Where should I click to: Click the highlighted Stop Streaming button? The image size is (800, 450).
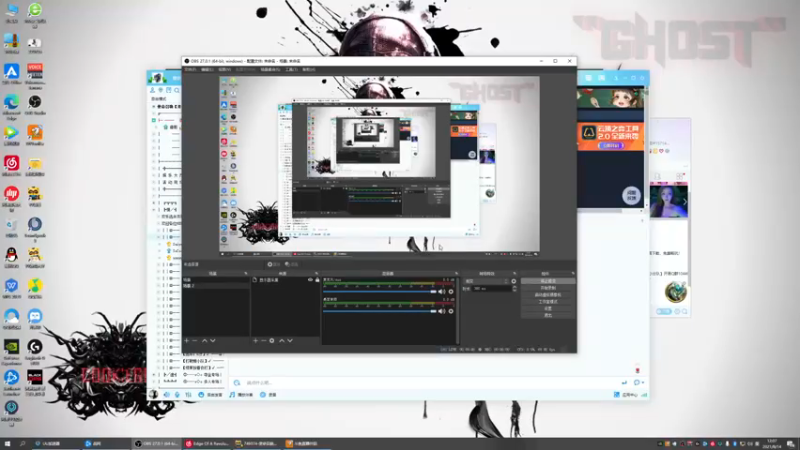click(x=548, y=281)
